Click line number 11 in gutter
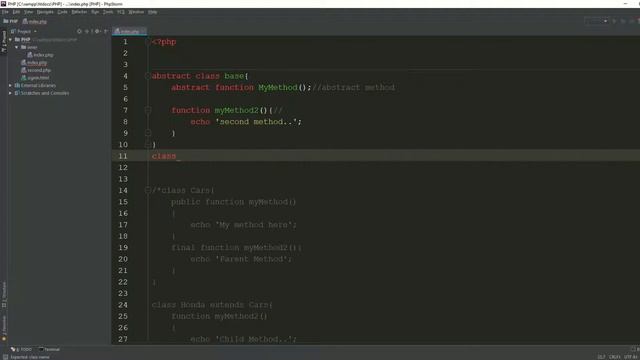Screen dimensions: 640x360 click(x=123, y=156)
